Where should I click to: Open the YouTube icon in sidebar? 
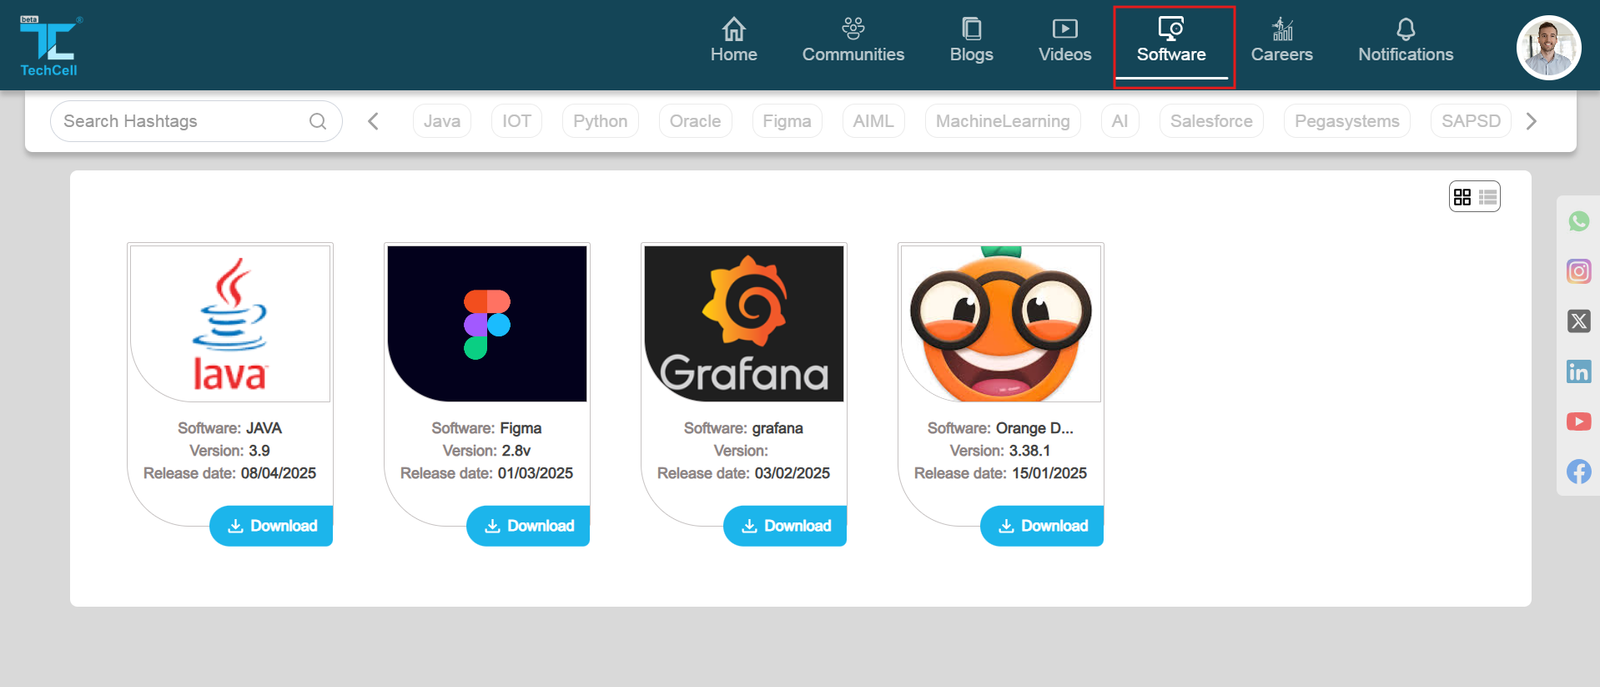1578,422
